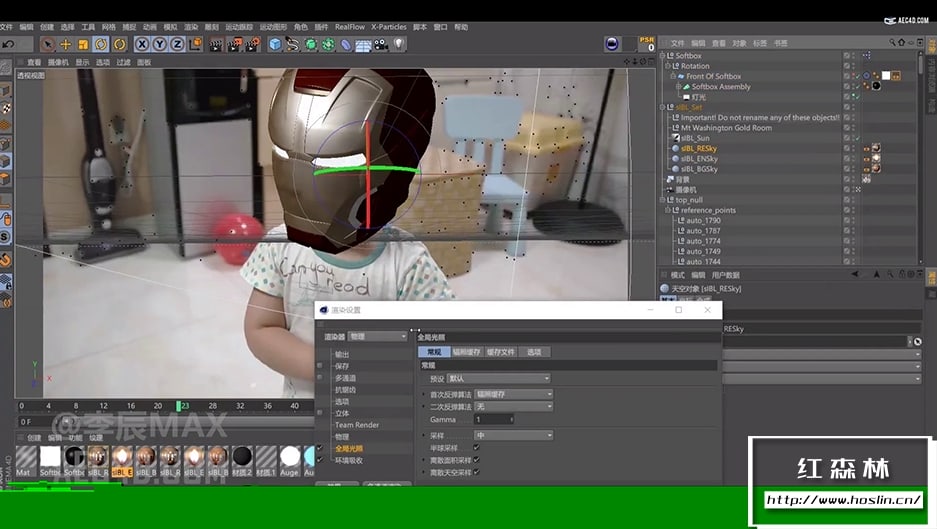Image resolution: width=937 pixels, height=529 pixels.
Task: Click the Gamma value input field
Action: tap(493, 419)
